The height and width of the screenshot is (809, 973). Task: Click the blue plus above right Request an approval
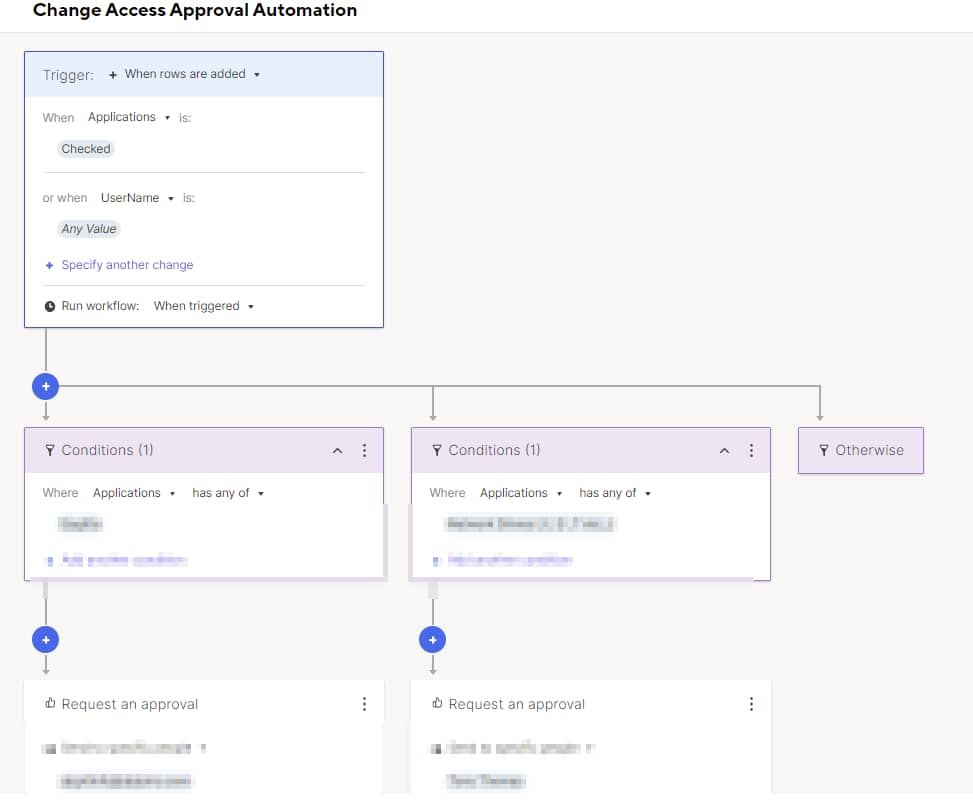click(432, 639)
